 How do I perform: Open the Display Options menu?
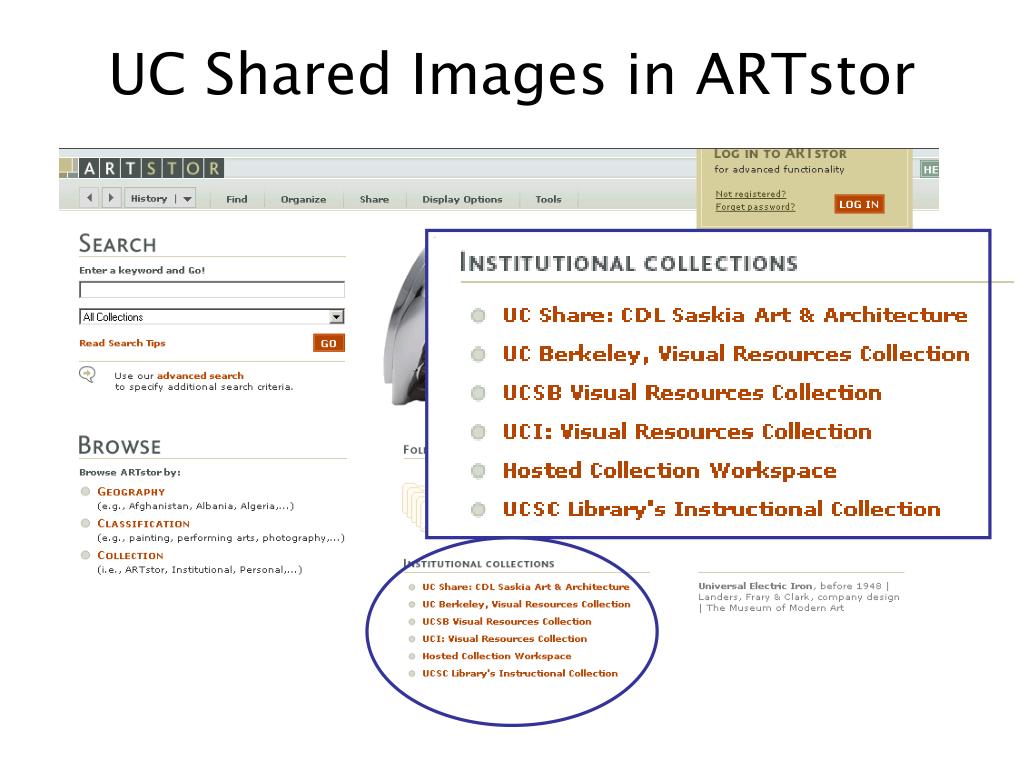462,199
